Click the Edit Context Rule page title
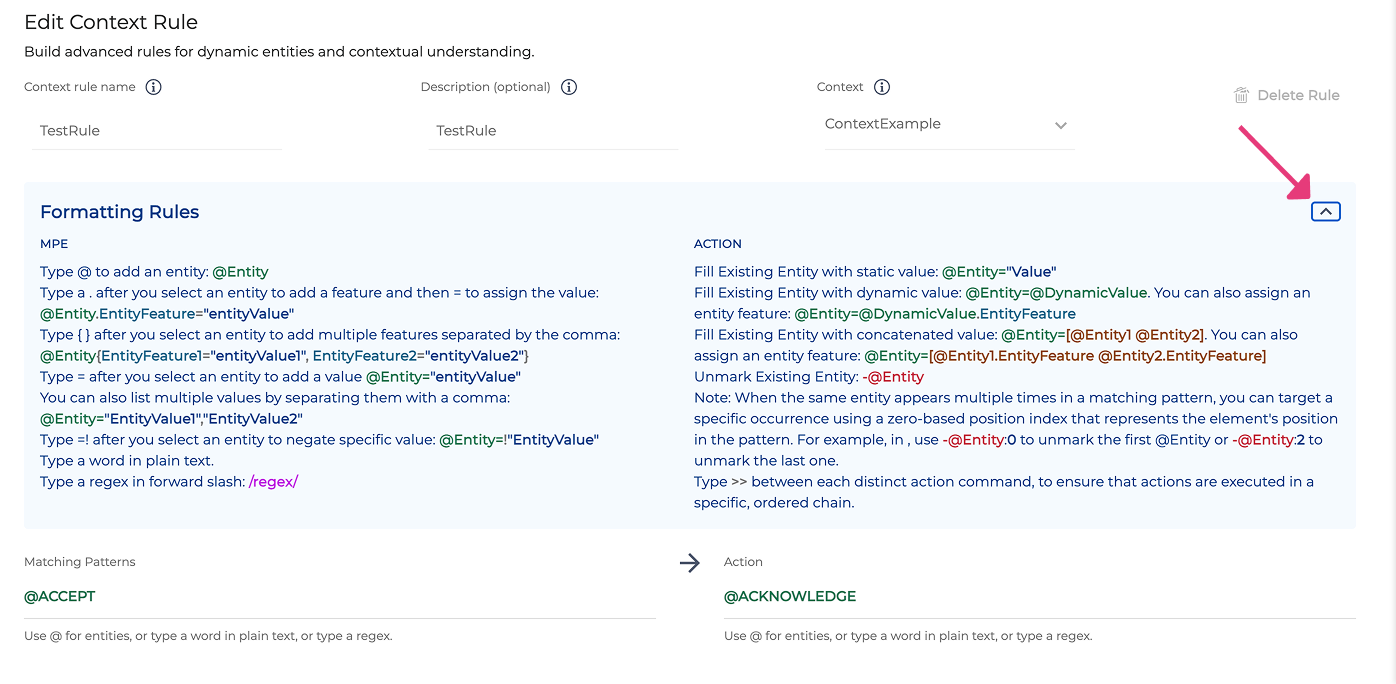 (111, 22)
